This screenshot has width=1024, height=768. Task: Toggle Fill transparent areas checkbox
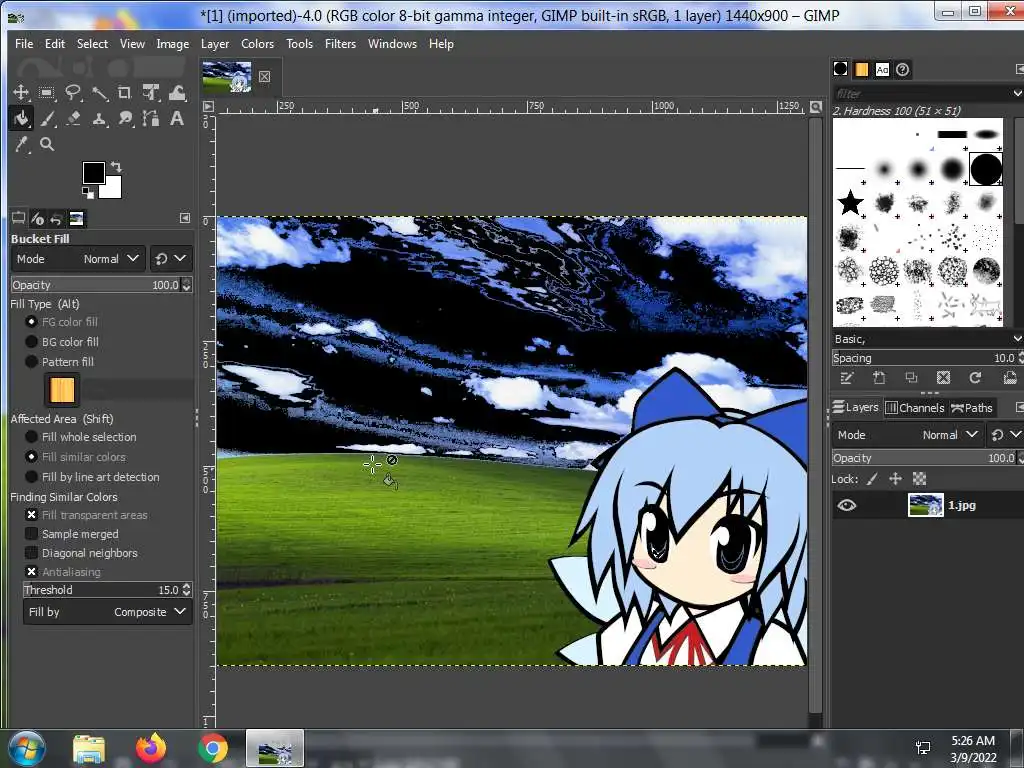pos(31,515)
